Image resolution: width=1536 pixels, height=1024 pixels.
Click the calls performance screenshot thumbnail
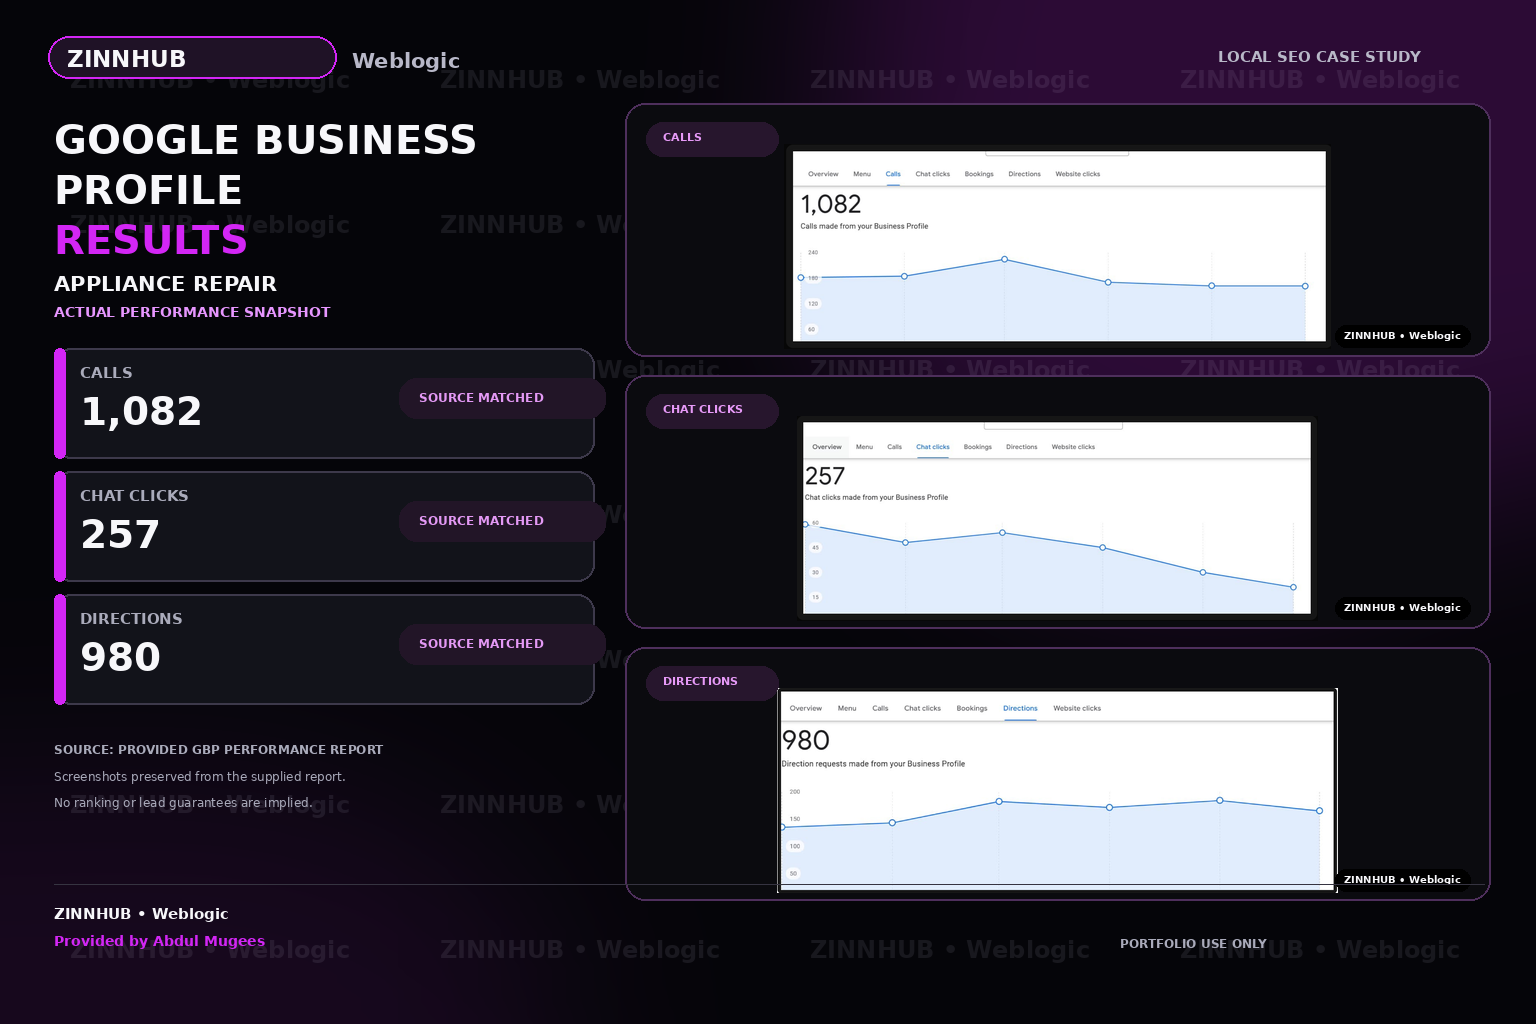(1059, 246)
